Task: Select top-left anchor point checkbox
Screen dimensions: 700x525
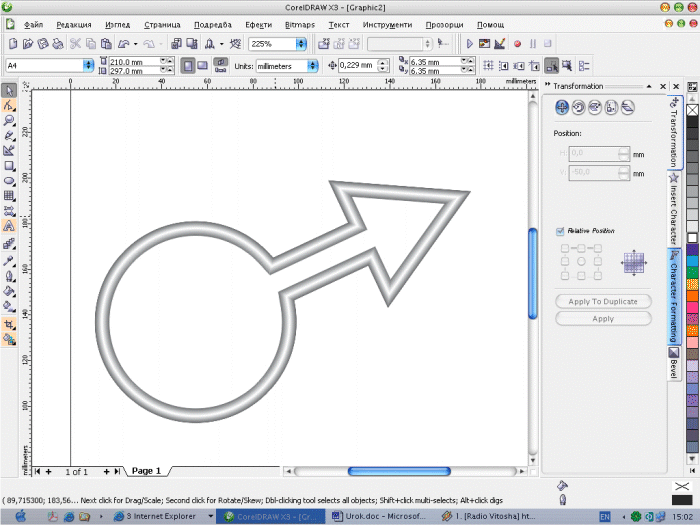Action: click(565, 248)
